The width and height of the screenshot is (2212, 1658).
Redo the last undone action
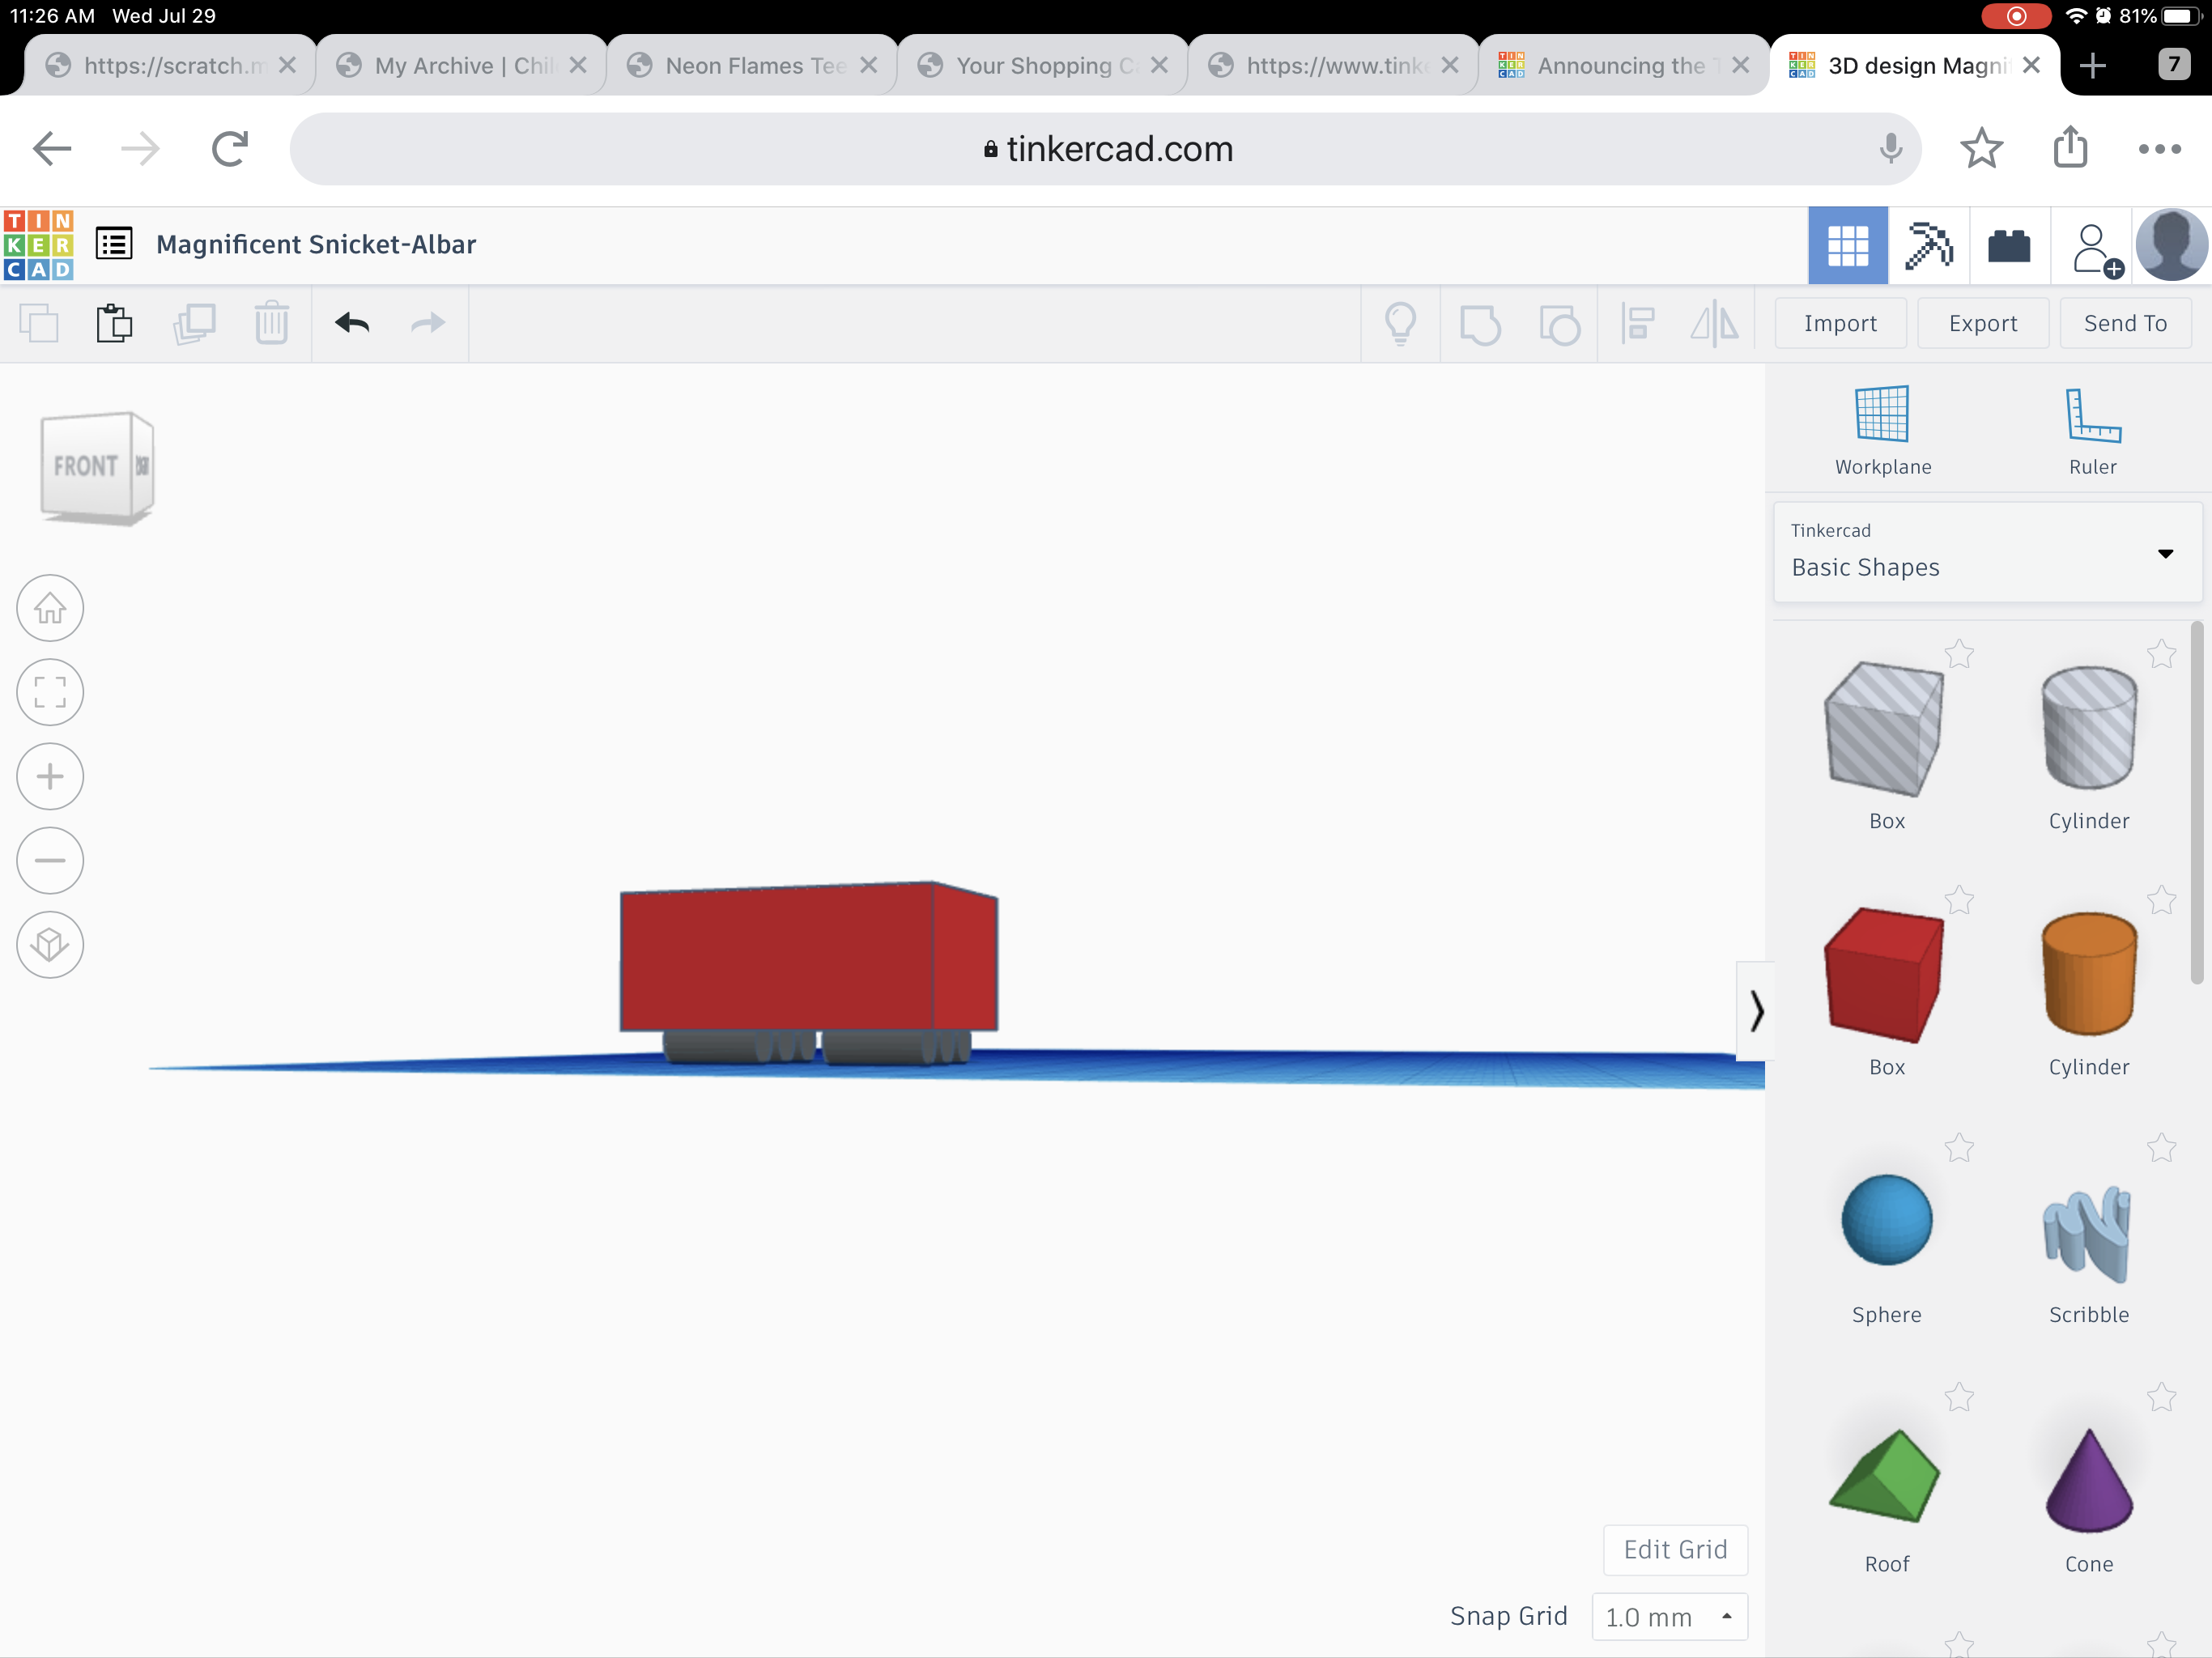pyautogui.click(x=428, y=323)
